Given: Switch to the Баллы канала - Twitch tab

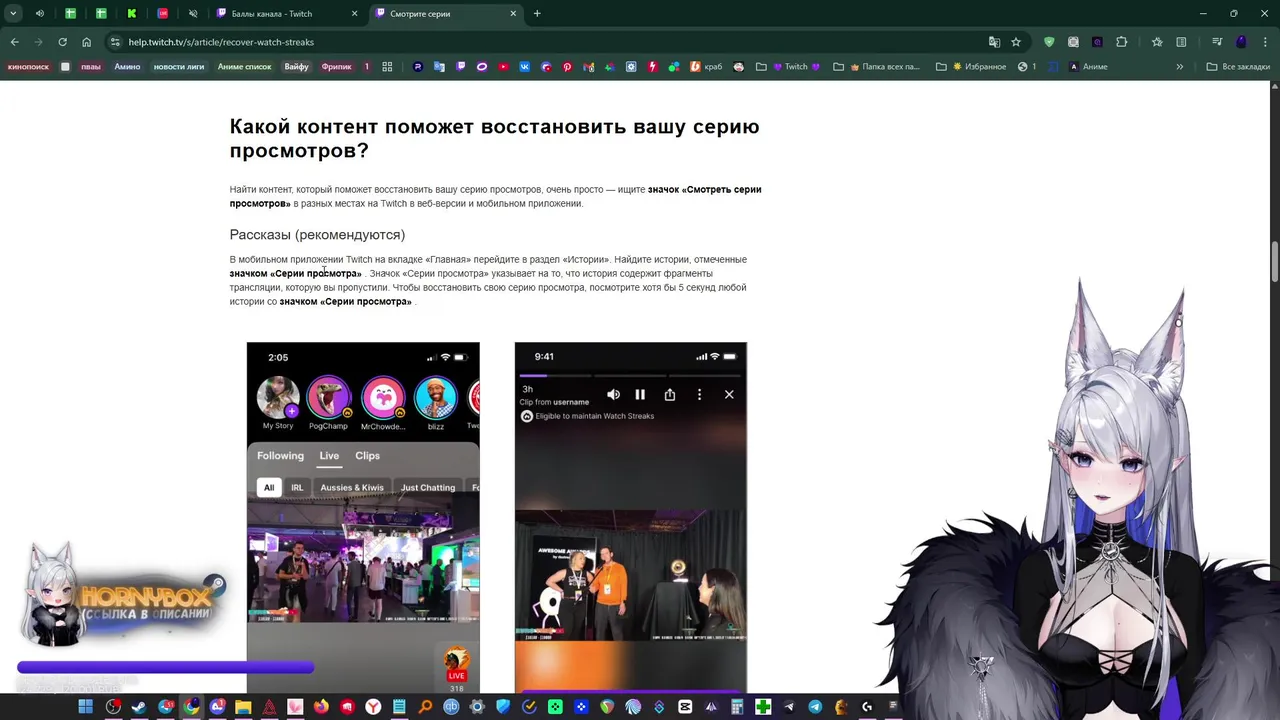Looking at the screenshot, I should (x=285, y=14).
